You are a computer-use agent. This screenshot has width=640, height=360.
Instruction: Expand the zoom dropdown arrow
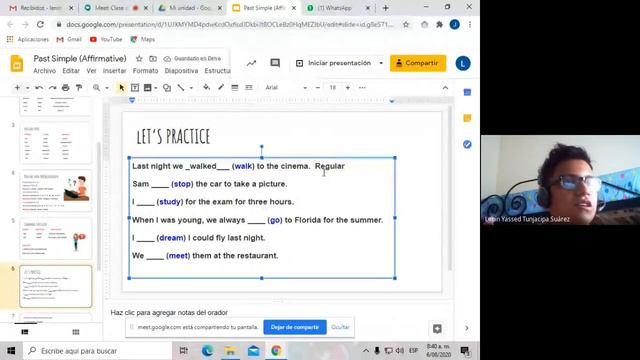pyautogui.click(x=107, y=88)
